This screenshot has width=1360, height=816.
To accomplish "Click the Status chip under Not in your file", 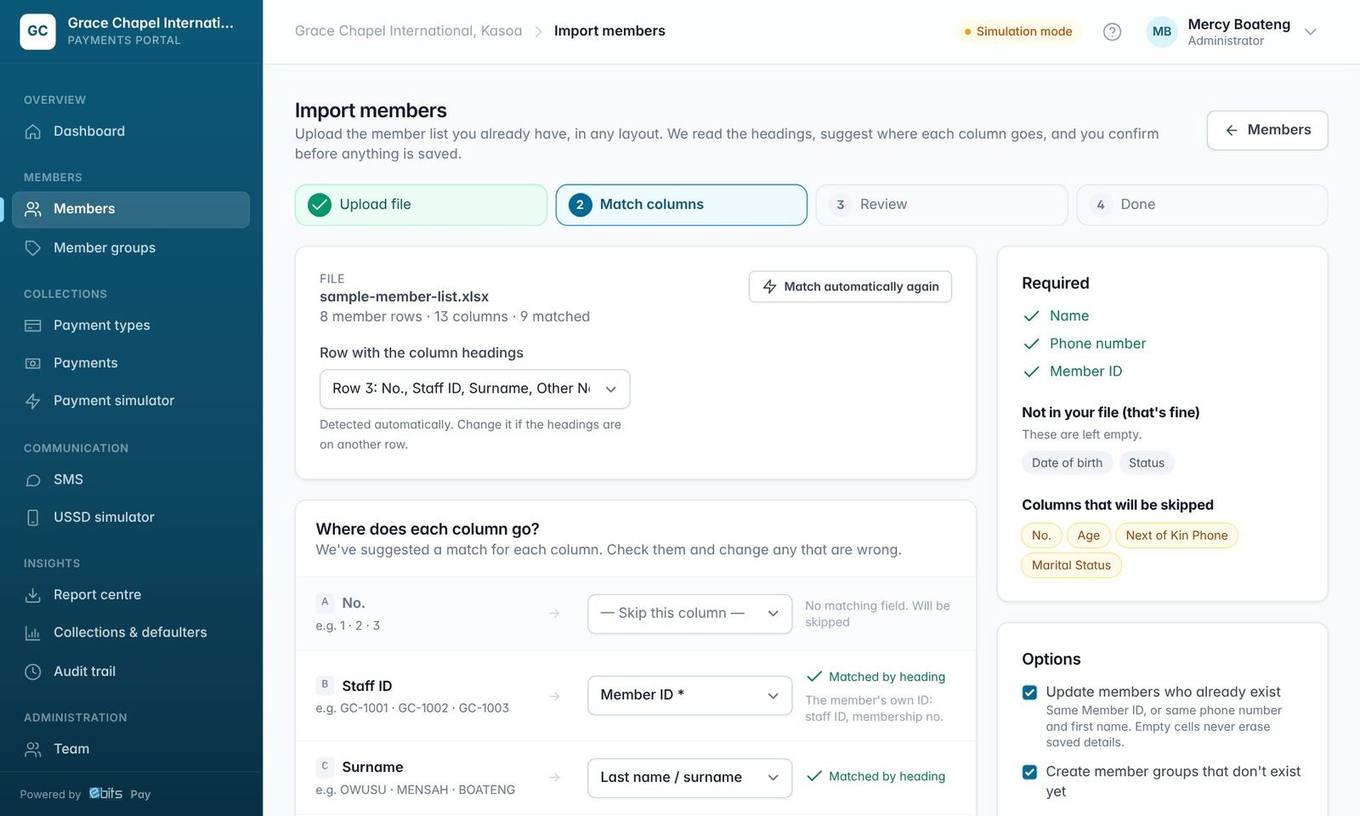I will [1147, 463].
